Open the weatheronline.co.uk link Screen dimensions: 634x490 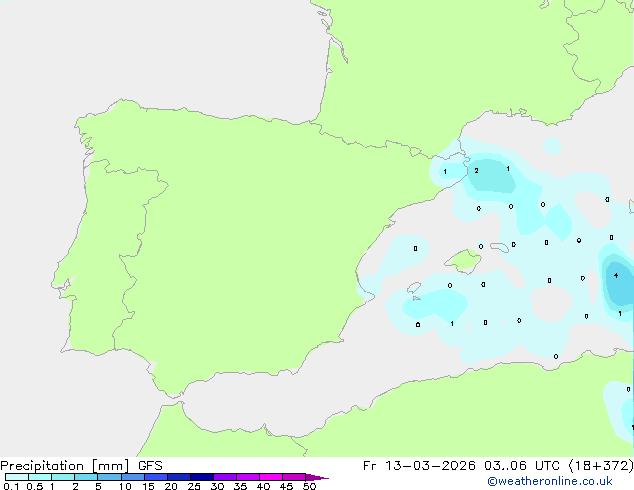pyautogui.click(x=550, y=481)
